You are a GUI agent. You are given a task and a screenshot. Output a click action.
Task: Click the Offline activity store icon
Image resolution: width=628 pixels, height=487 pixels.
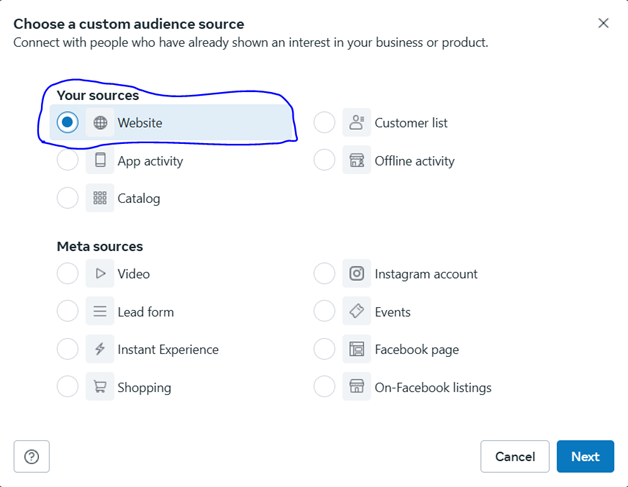(x=356, y=160)
